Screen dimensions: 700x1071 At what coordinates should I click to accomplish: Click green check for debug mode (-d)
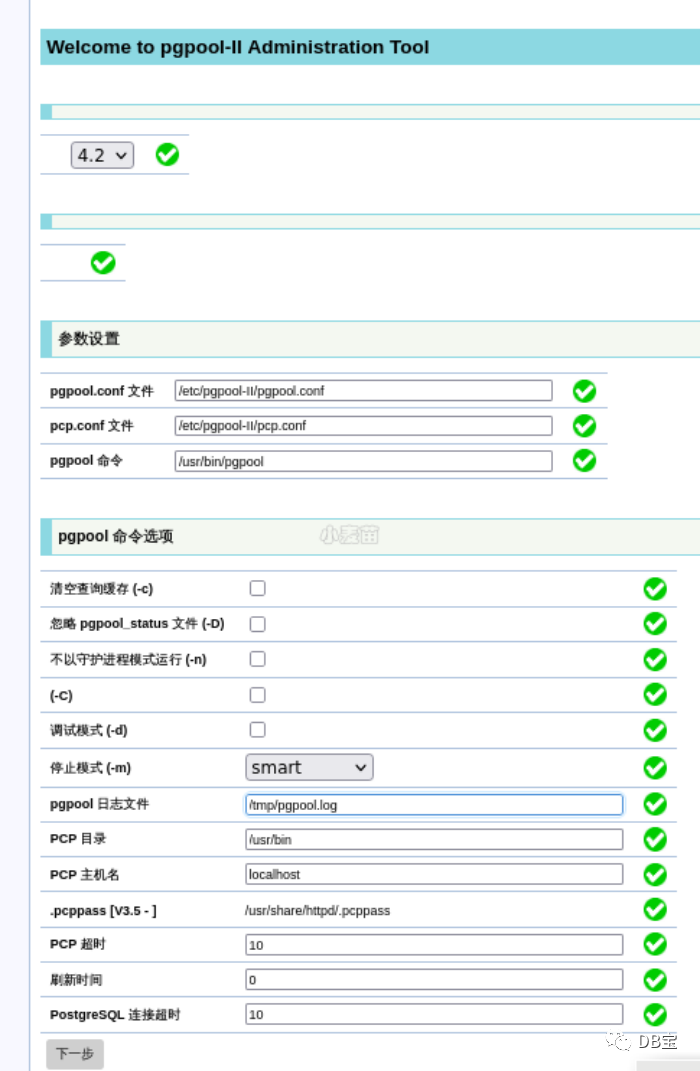pyautogui.click(x=655, y=730)
